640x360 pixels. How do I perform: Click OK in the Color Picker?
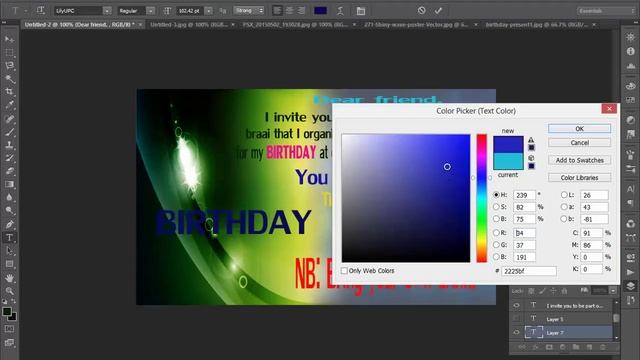[x=579, y=129]
